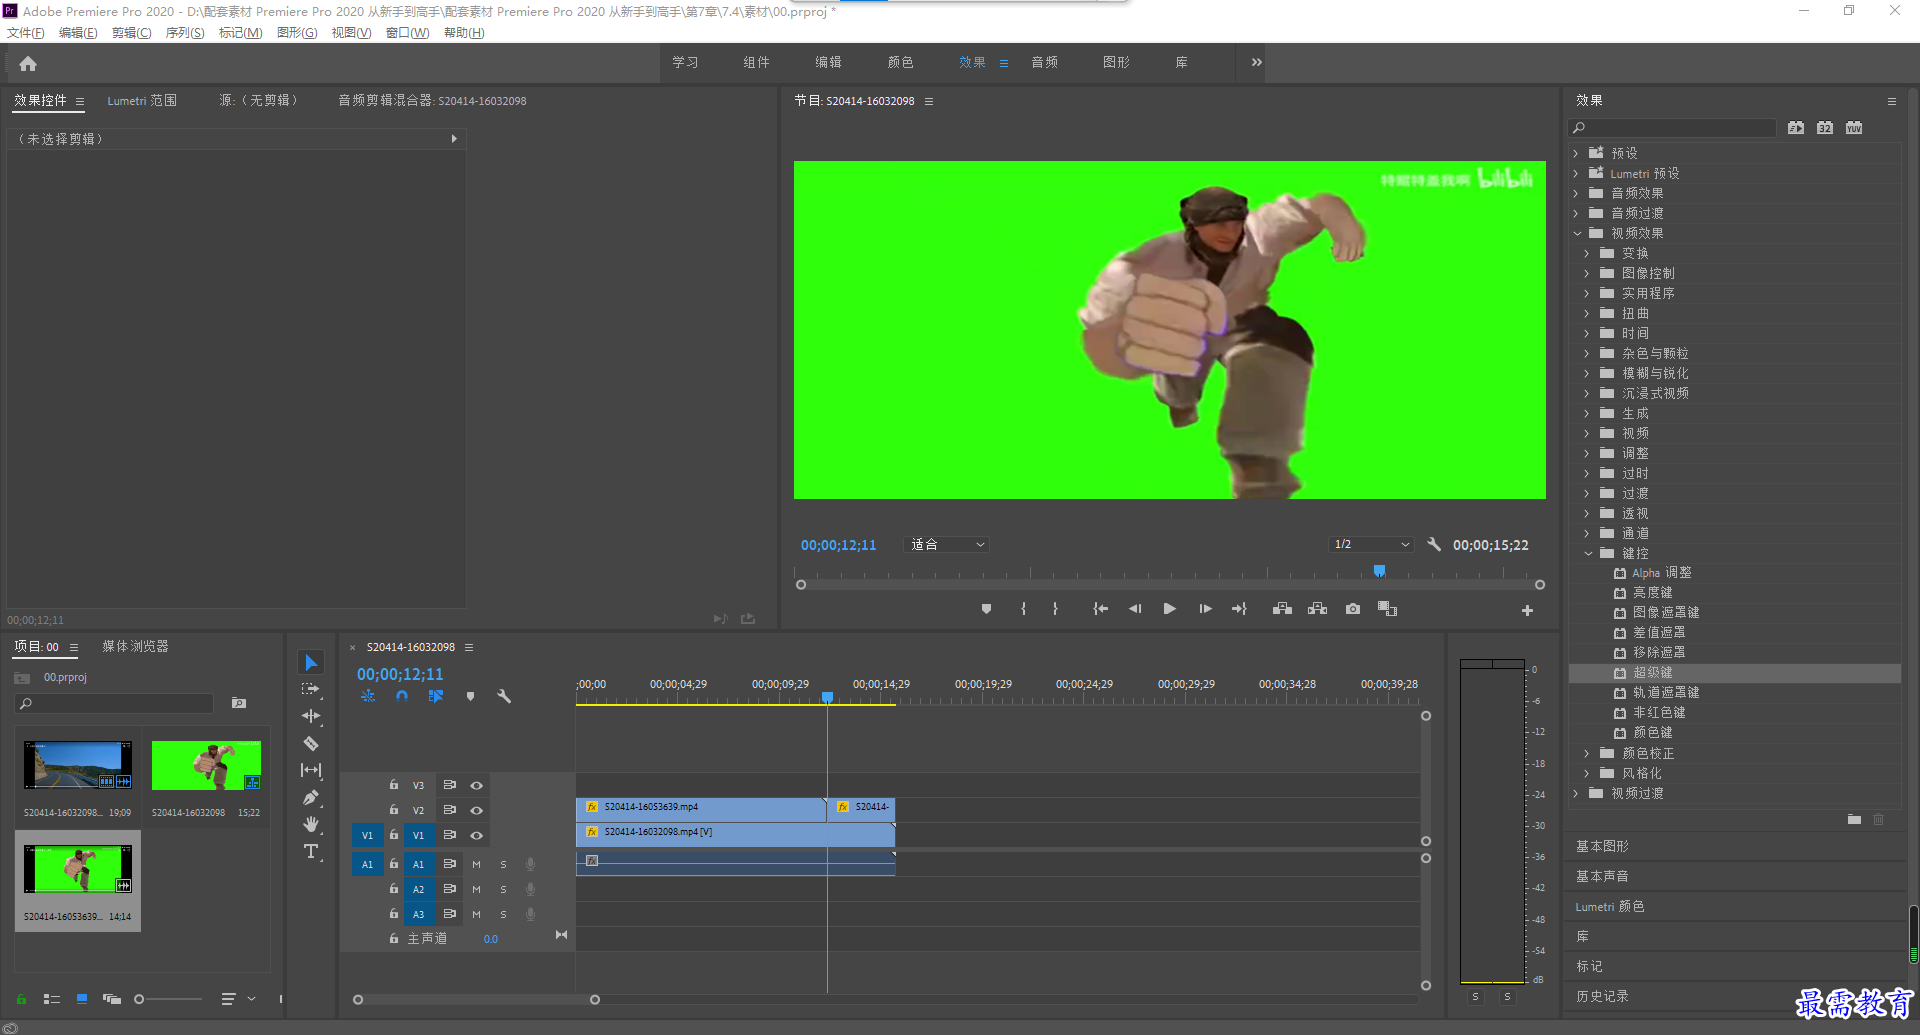The image size is (1920, 1035).
Task: Select the 颜色键 effect
Action: click(1652, 733)
